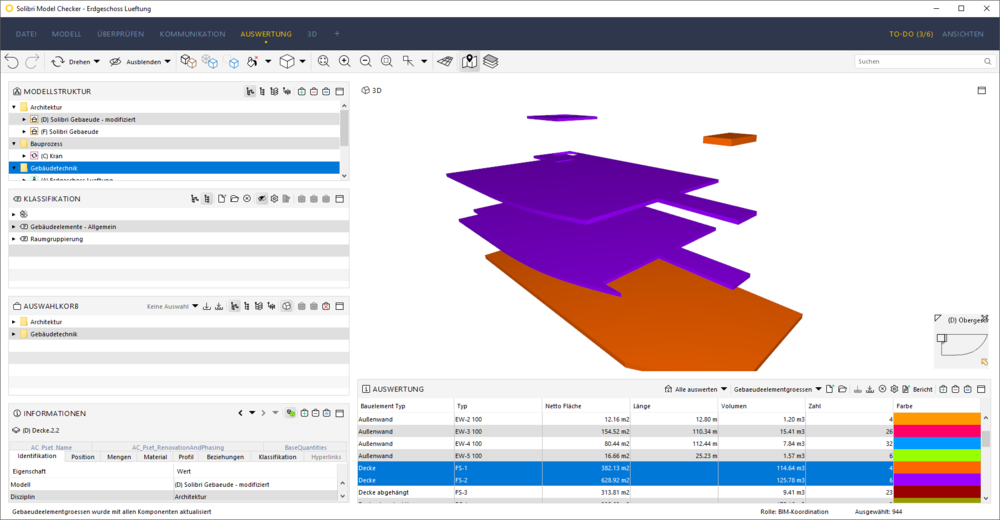The height and width of the screenshot is (520, 1000).
Task: Click the floor plan map icon
Action: pyautogui.click(x=469, y=61)
